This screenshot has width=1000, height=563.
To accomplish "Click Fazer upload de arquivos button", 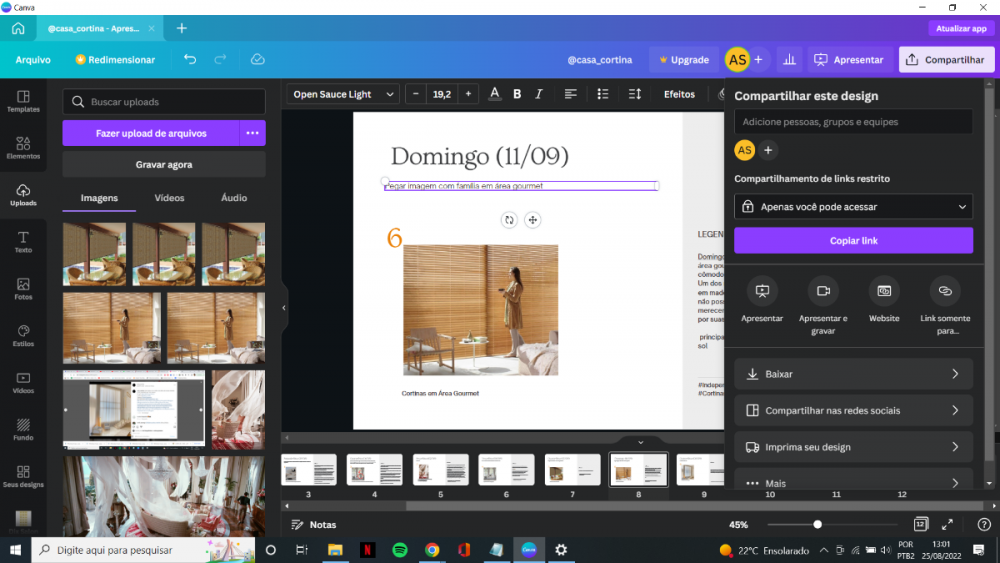I will pyautogui.click(x=151, y=133).
